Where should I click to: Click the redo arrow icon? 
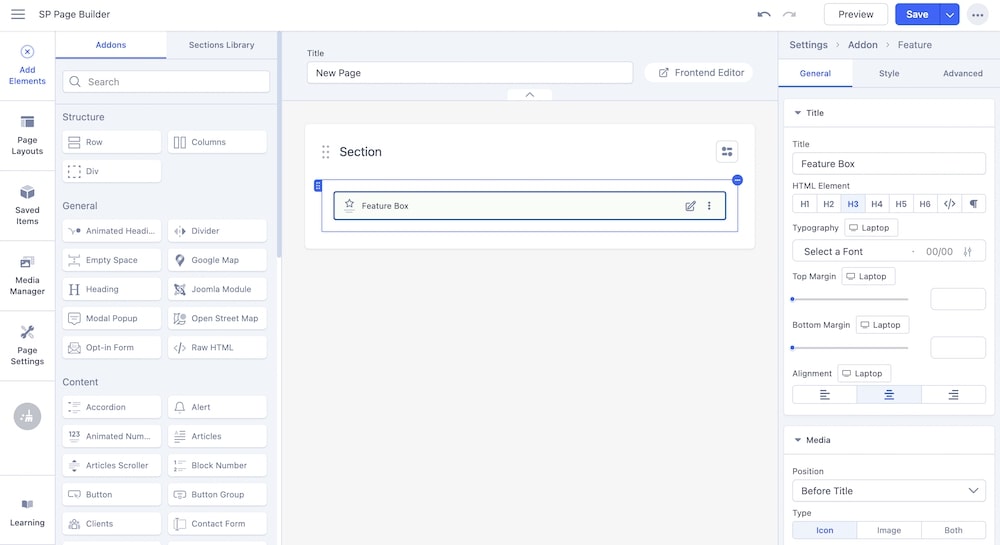coord(790,14)
